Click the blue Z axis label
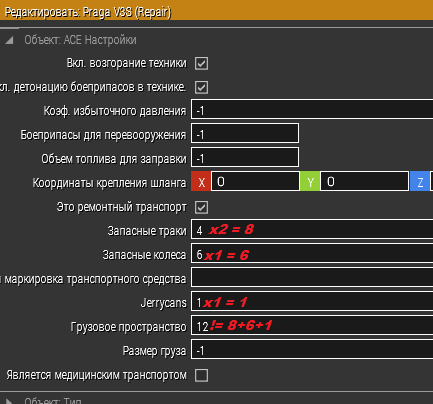 420,181
